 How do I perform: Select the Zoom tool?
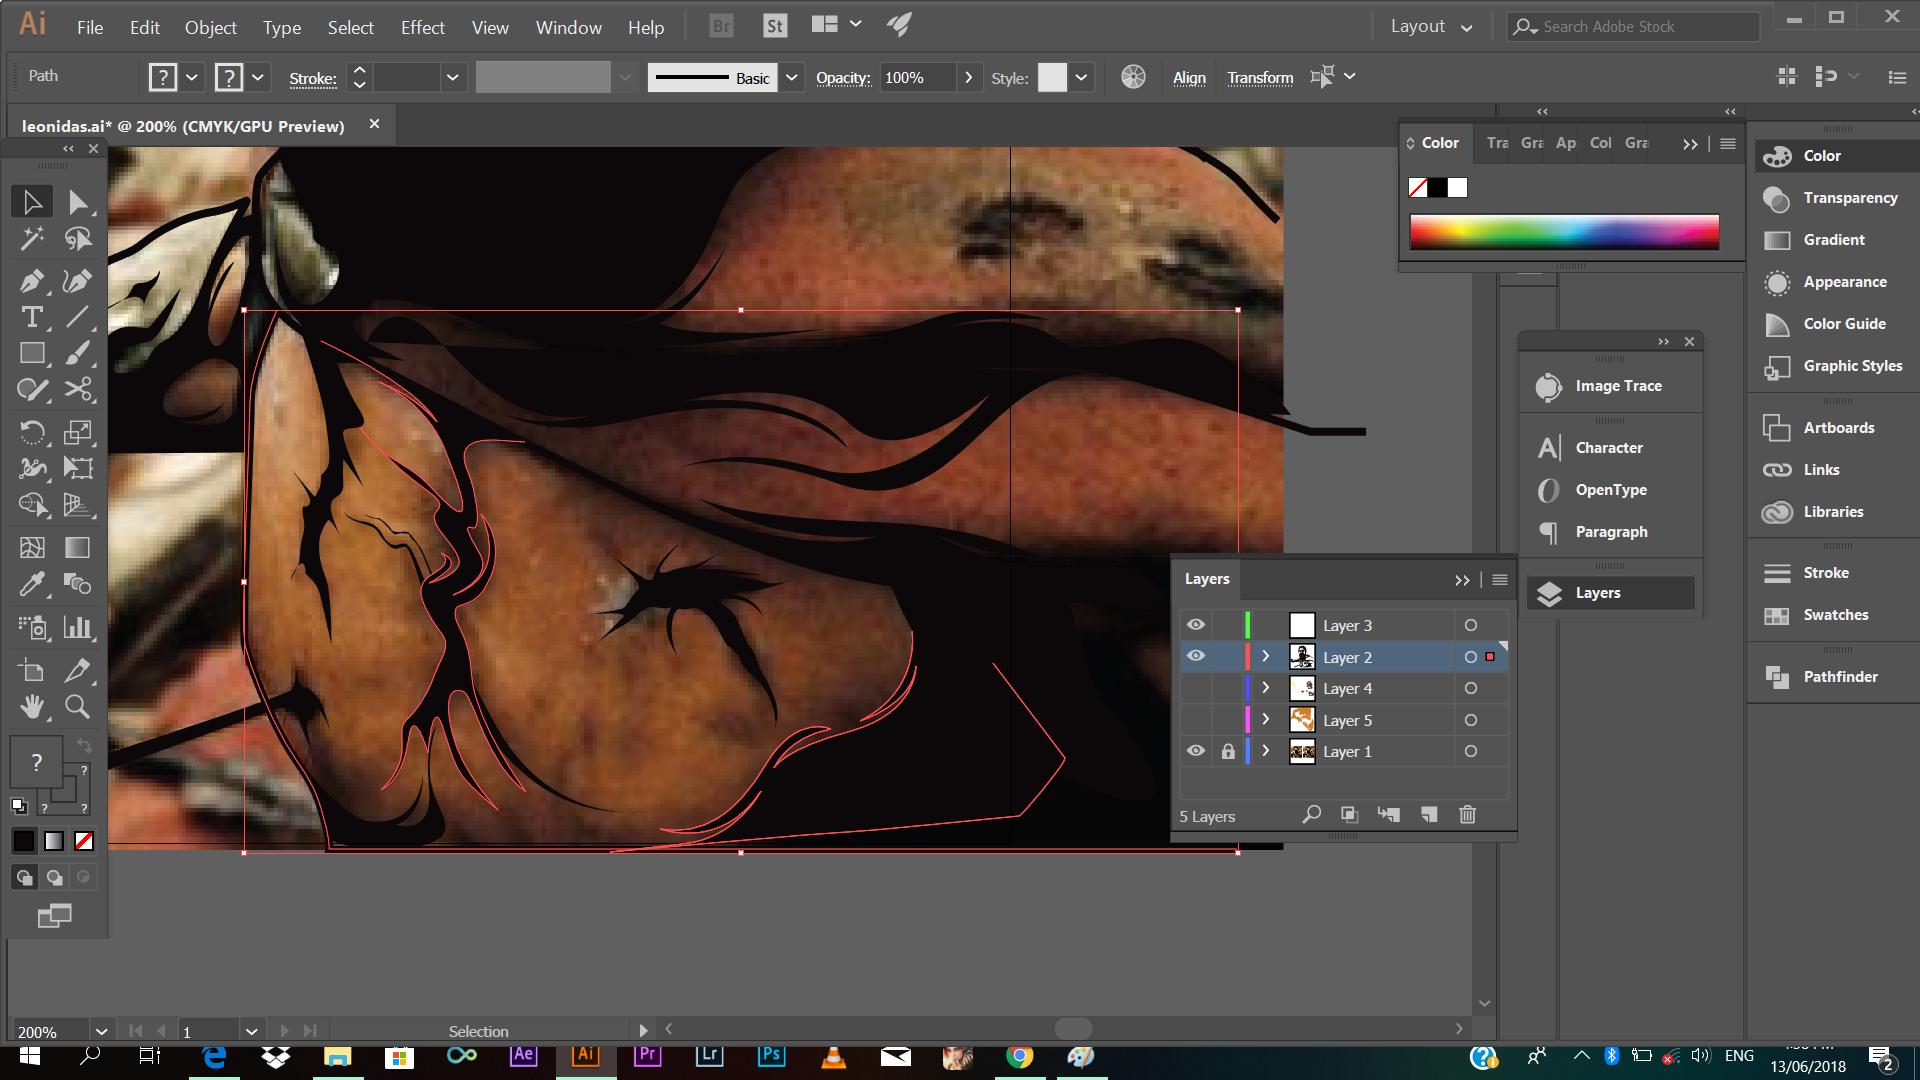click(77, 707)
